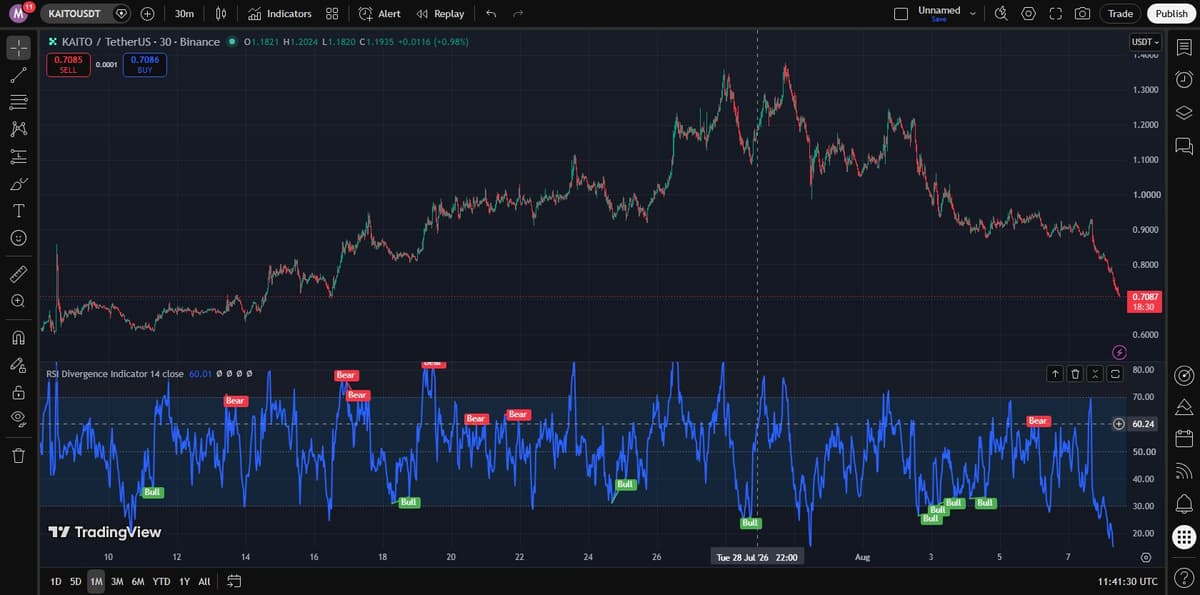The width and height of the screenshot is (1200, 595).
Task: Enter fullscreen chart mode
Action: coord(1055,14)
